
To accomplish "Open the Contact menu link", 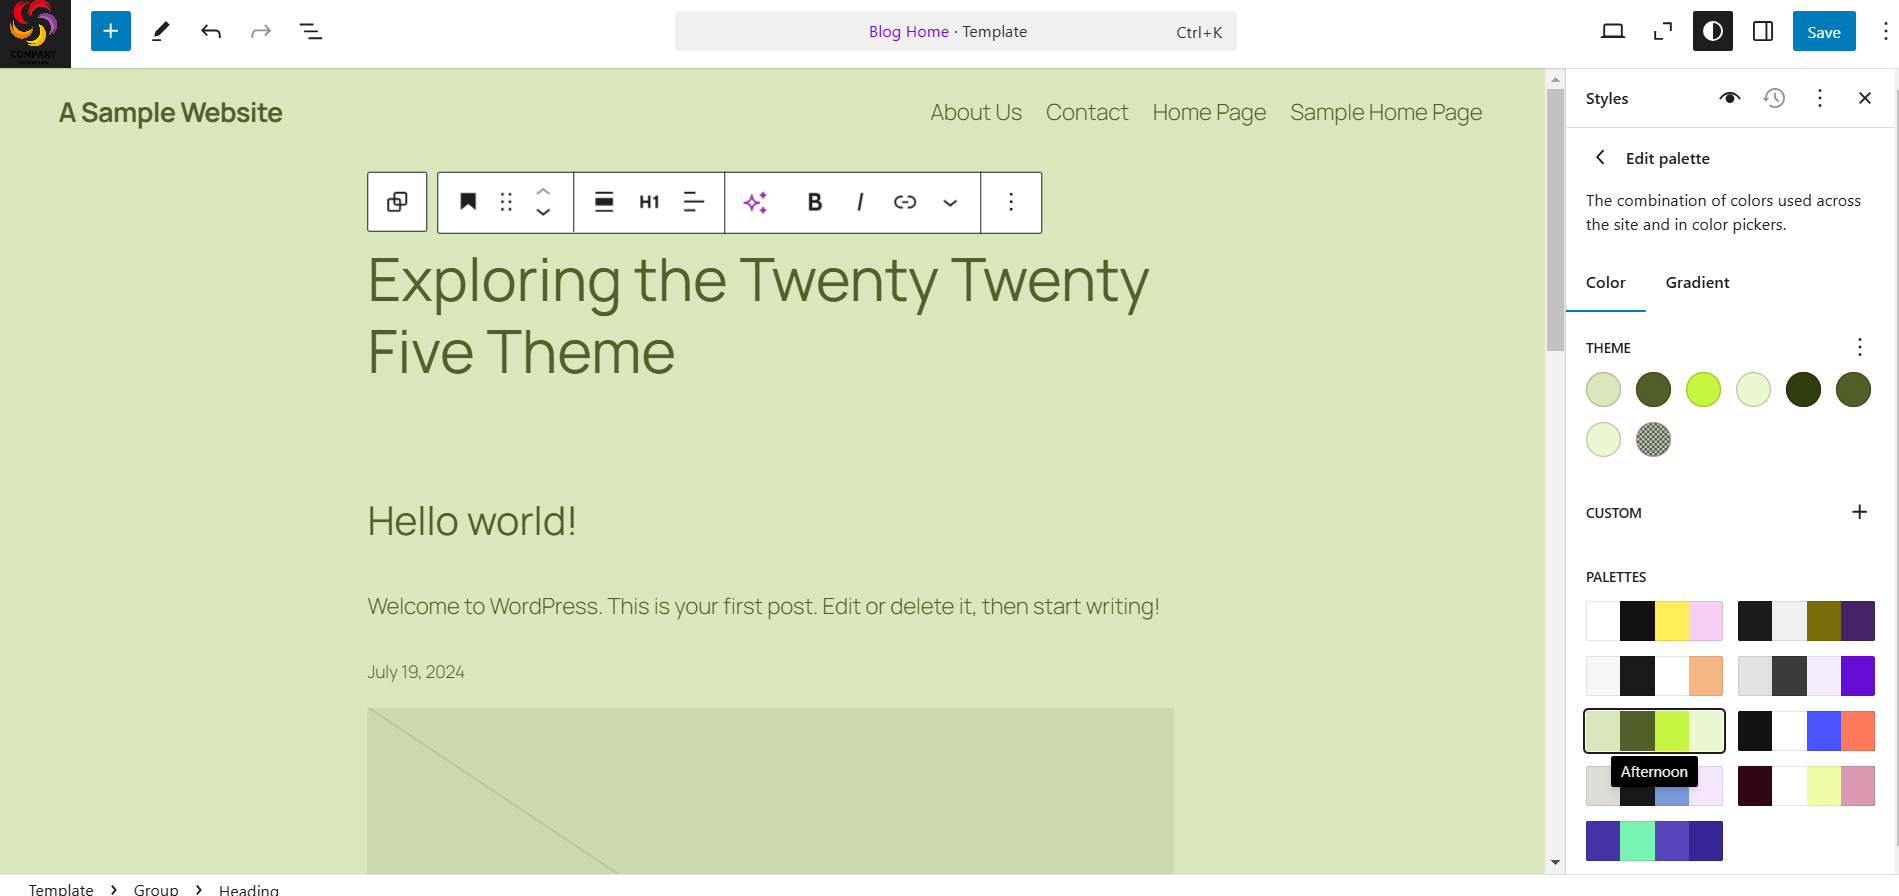I will [1087, 113].
